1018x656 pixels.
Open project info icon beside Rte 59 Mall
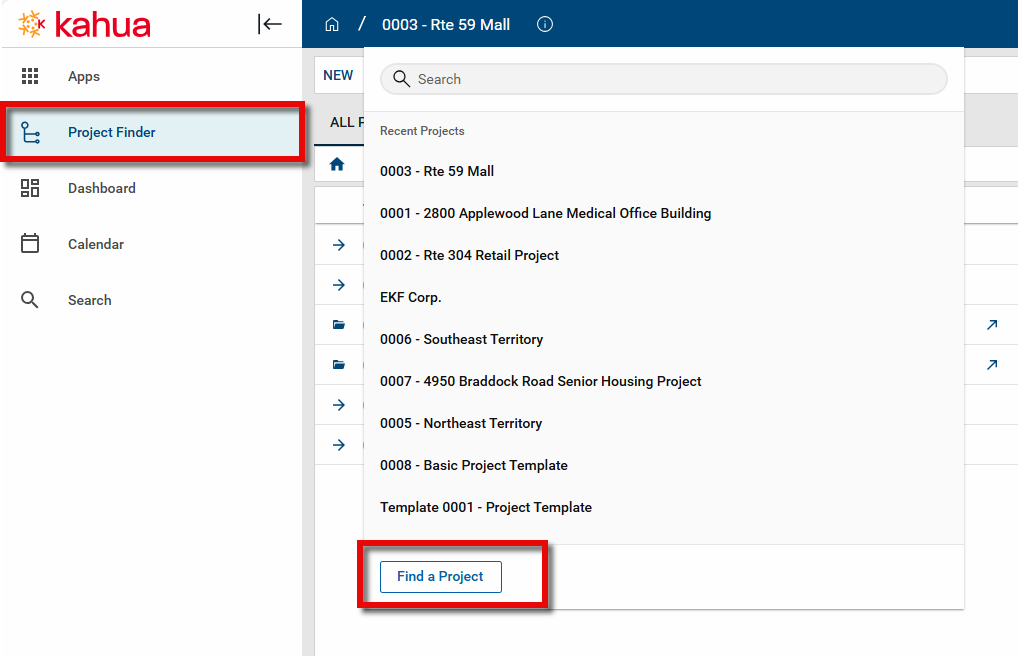pos(545,24)
